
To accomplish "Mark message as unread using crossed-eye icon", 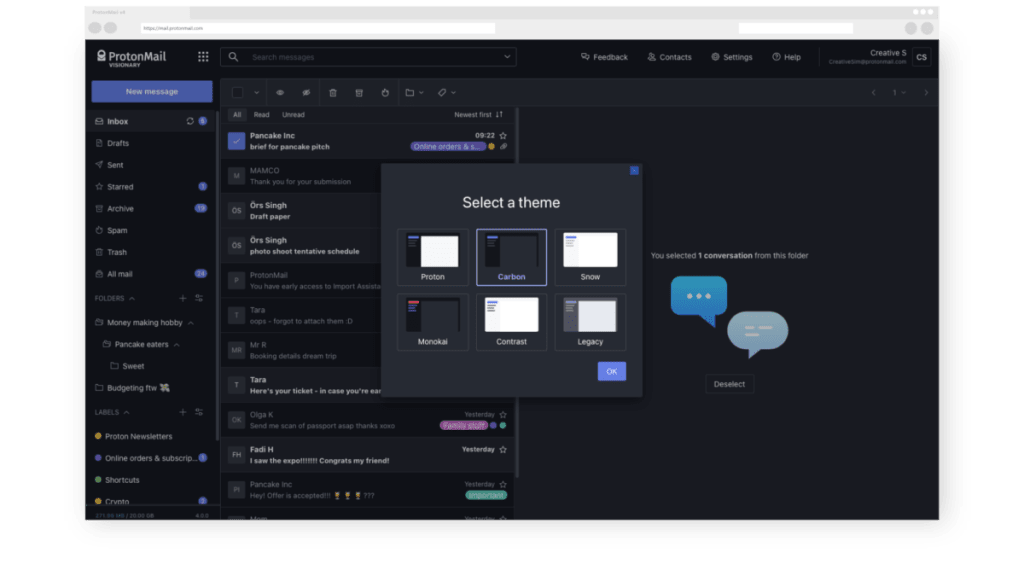I will coord(306,92).
